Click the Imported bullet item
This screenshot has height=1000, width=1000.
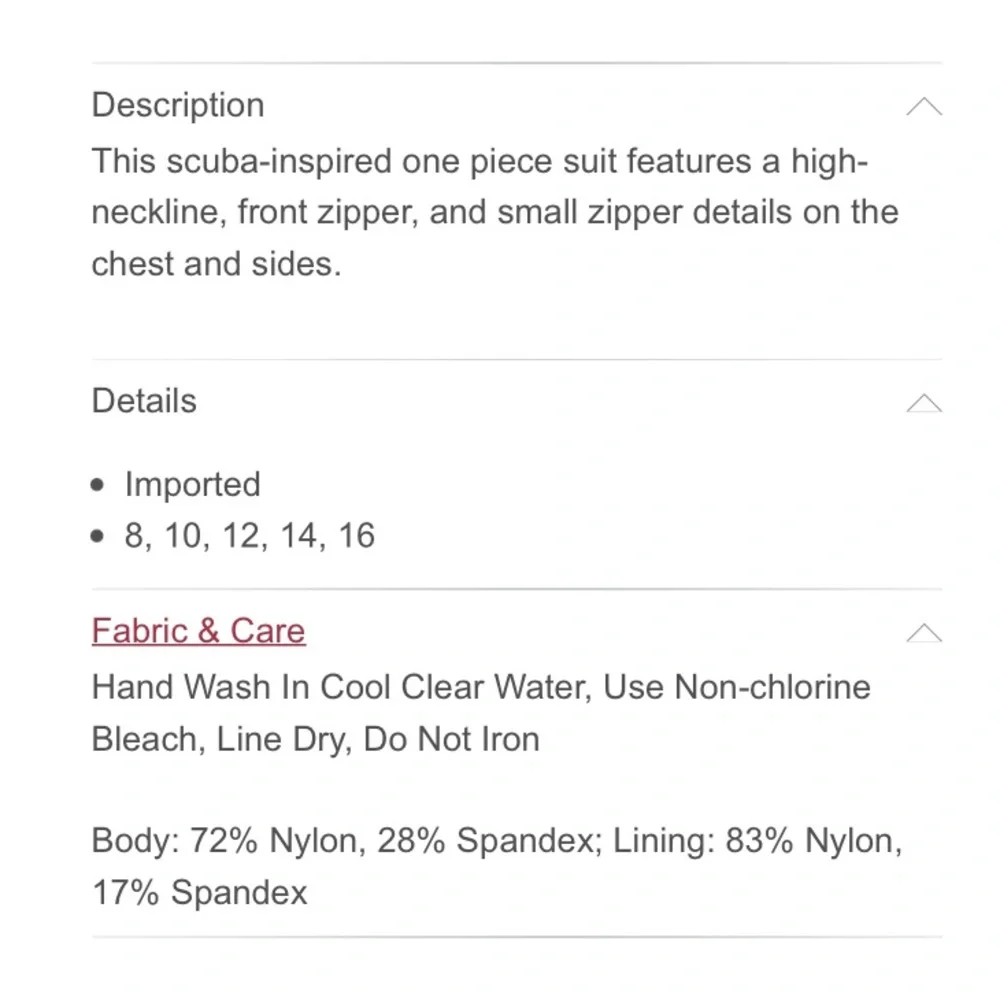192,484
